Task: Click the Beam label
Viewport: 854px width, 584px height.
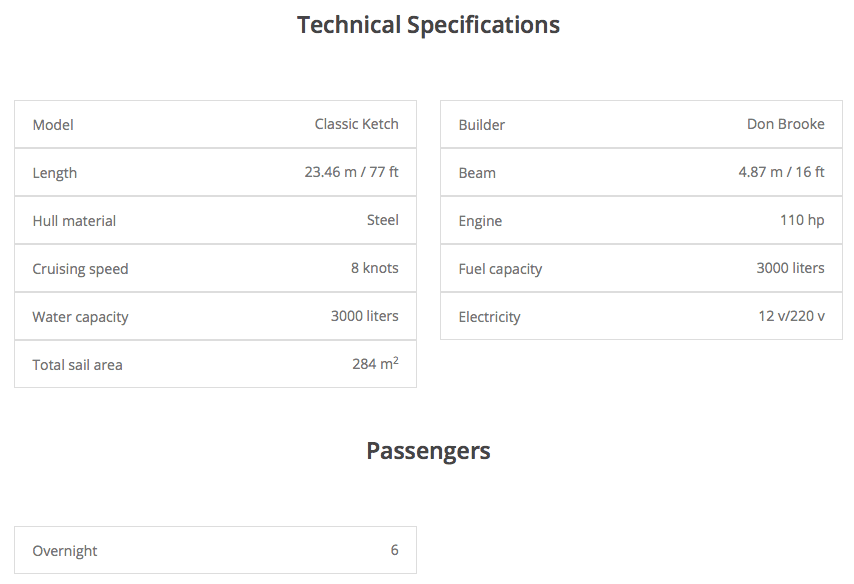Action: 477,173
